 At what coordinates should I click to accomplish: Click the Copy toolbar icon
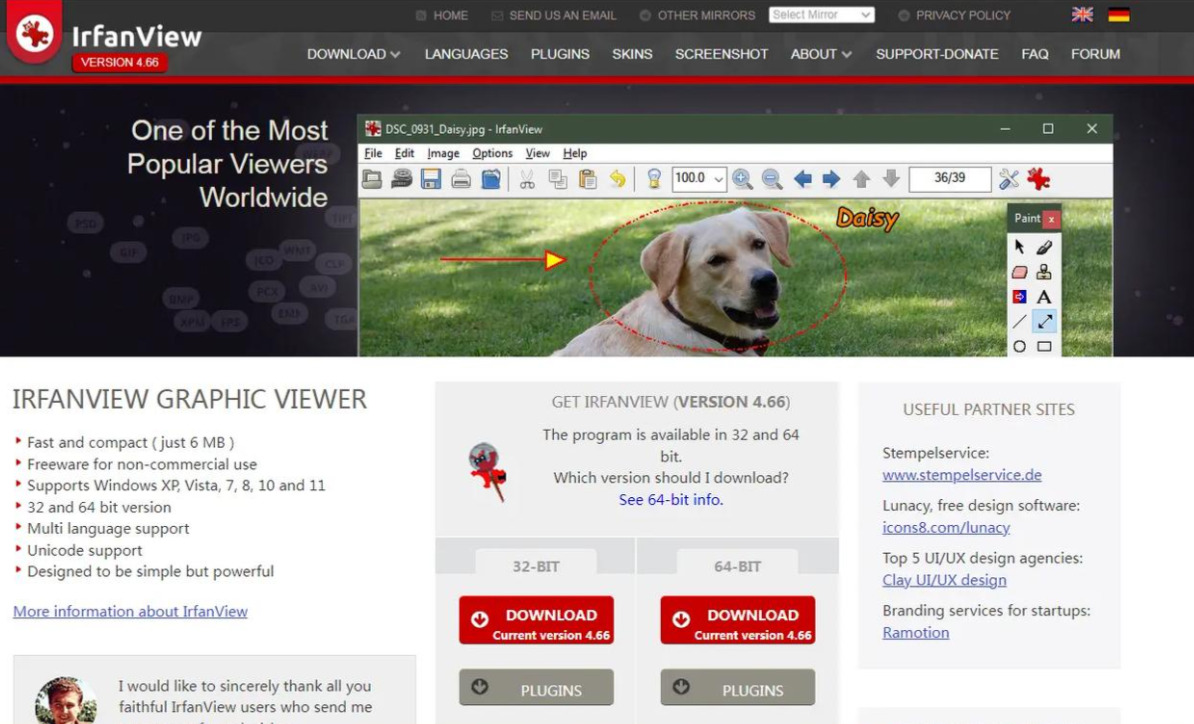pos(557,179)
